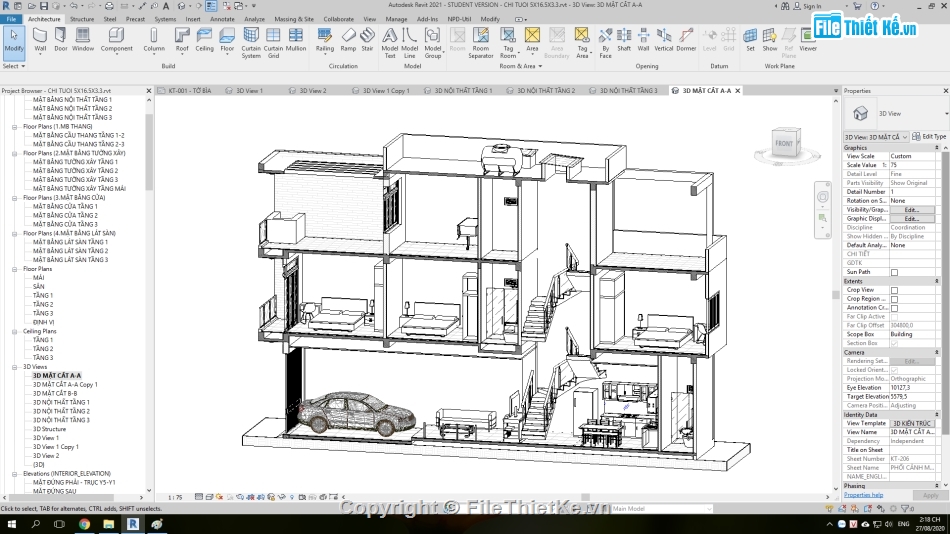Click Edit button for Visibility/Graphics
This screenshot has width=950, height=534.
(911, 210)
